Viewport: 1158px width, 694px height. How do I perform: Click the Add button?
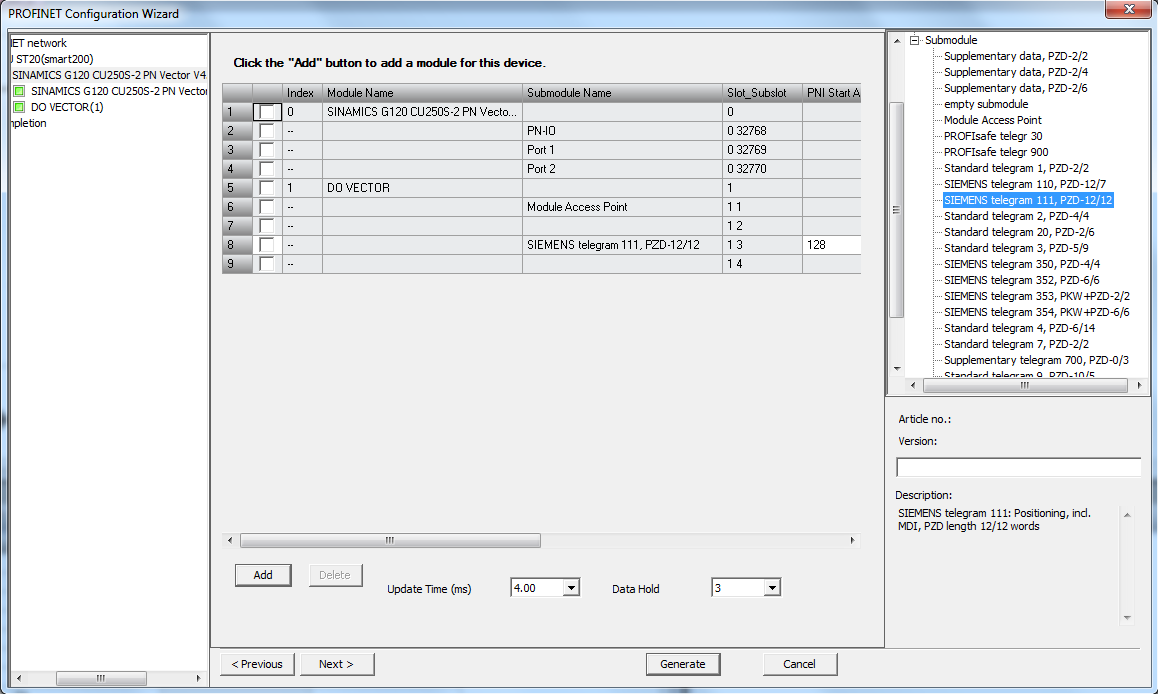(263, 575)
